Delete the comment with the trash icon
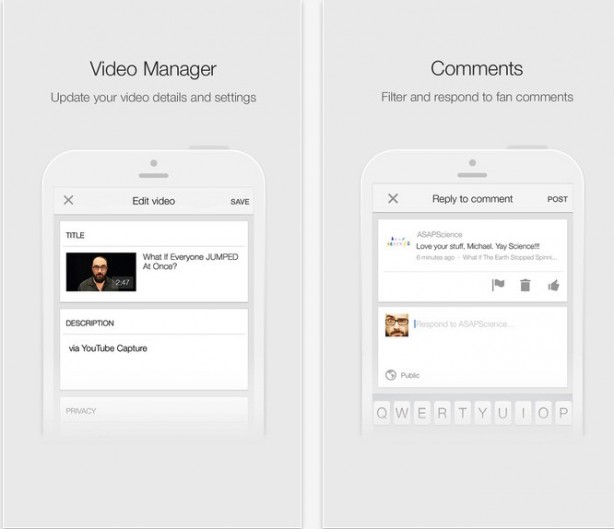614x529 pixels. [x=525, y=285]
